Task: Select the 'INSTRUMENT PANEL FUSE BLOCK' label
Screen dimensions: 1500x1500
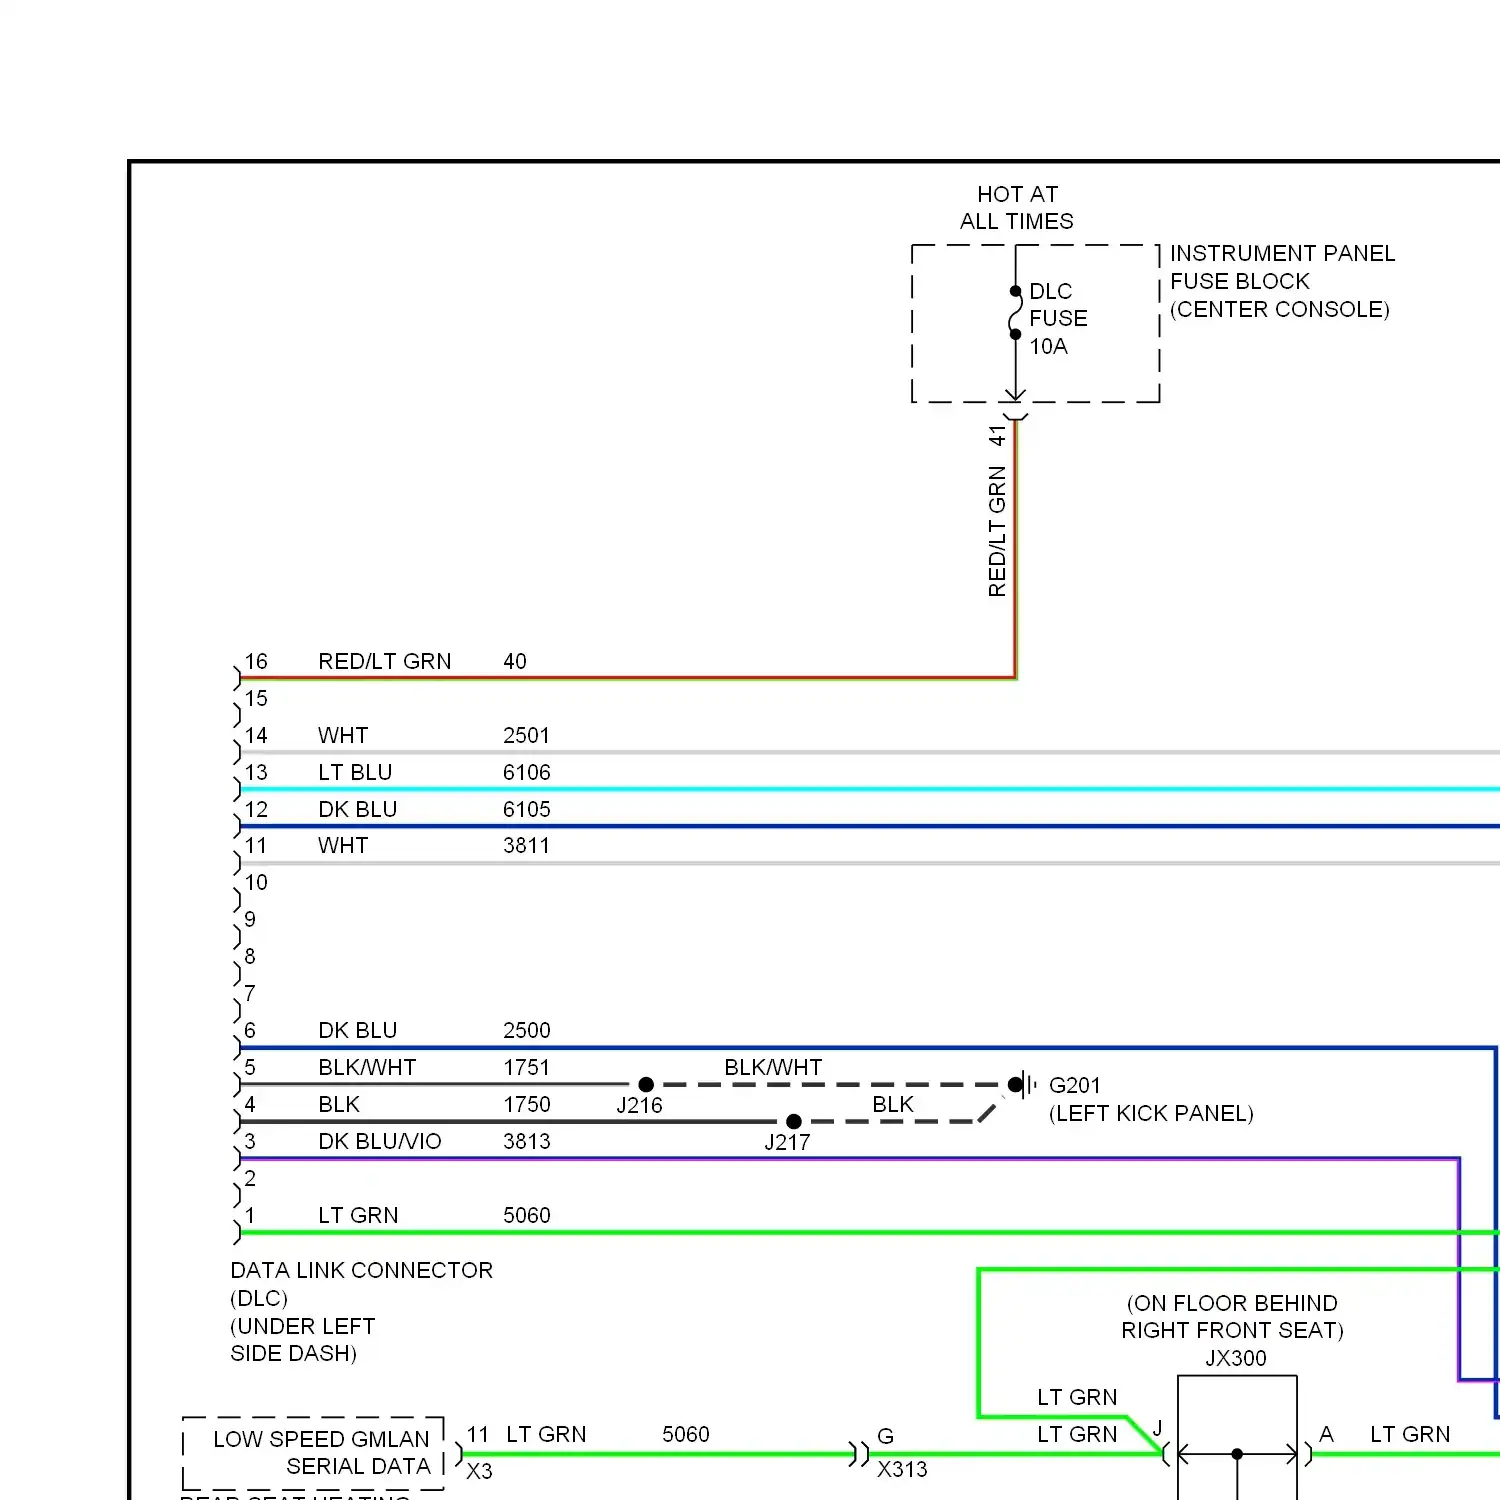Action: (x=1282, y=267)
